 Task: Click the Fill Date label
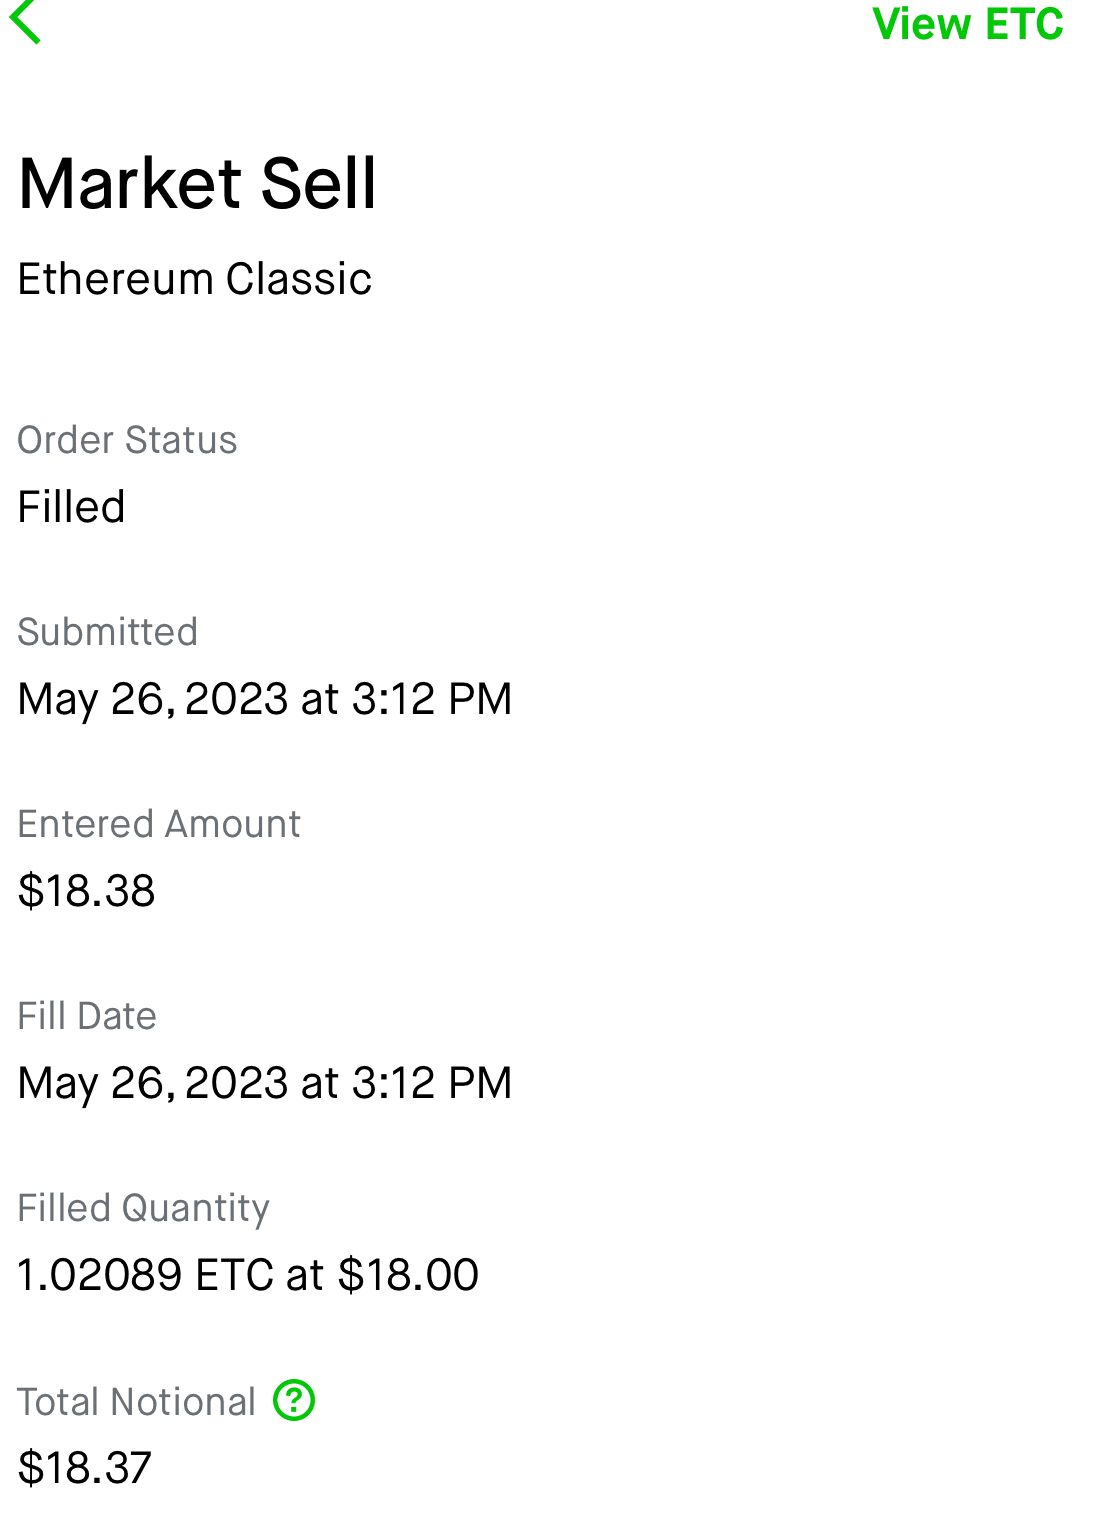87,1016
